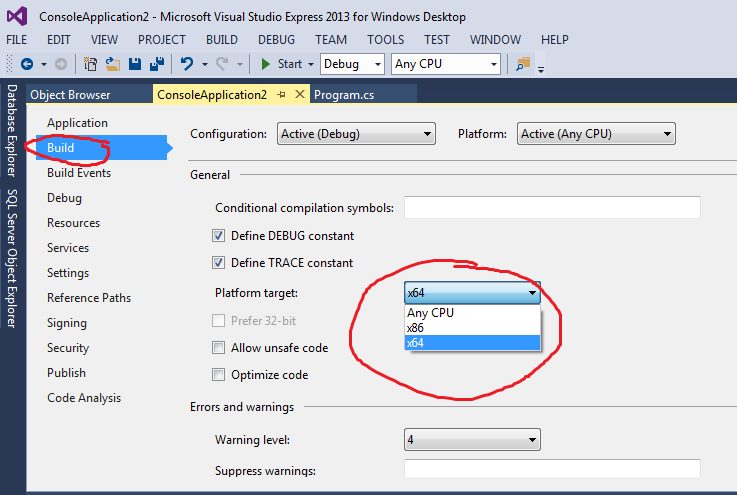The image size is (737, 495).
Task: Open the Warning level dropdown
Action: tap(472, 440)
